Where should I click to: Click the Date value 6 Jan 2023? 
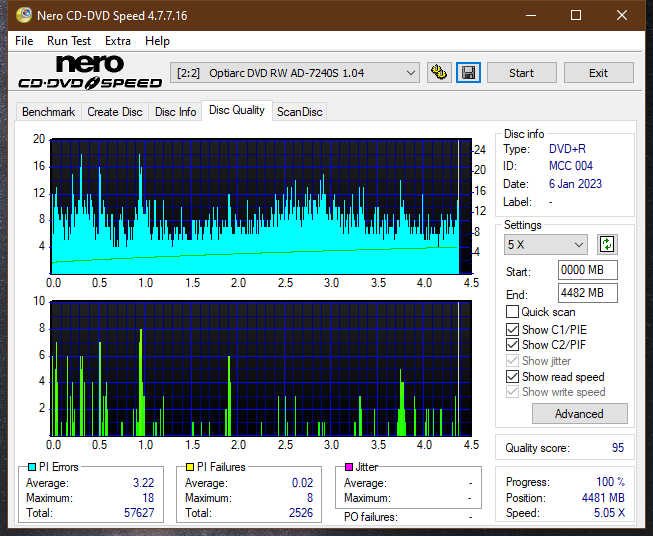[575, 184]
